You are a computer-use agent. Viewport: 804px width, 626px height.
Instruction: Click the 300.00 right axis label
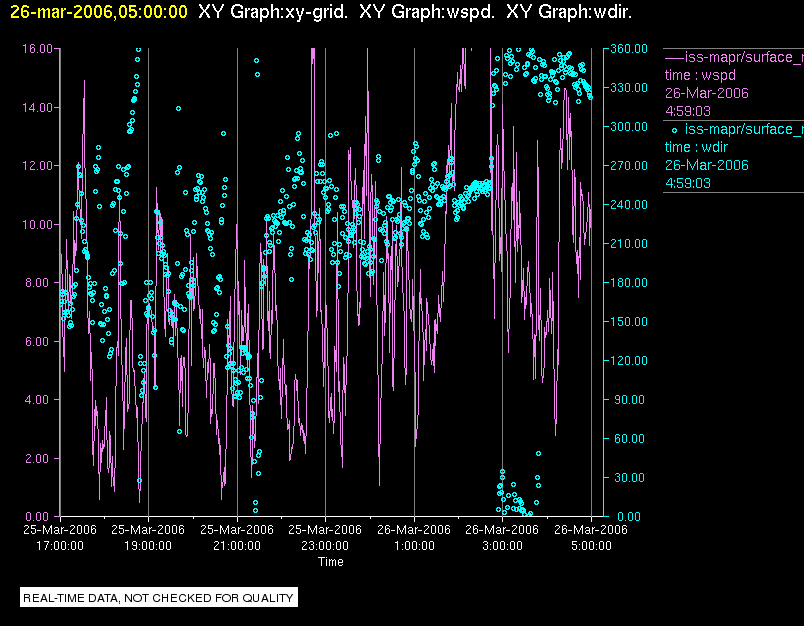[629, 127]
